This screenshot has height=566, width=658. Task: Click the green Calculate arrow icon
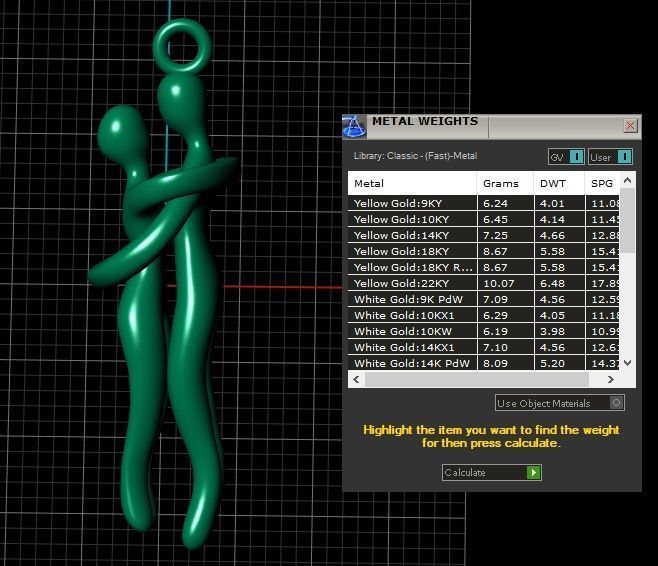coord(534,472)
